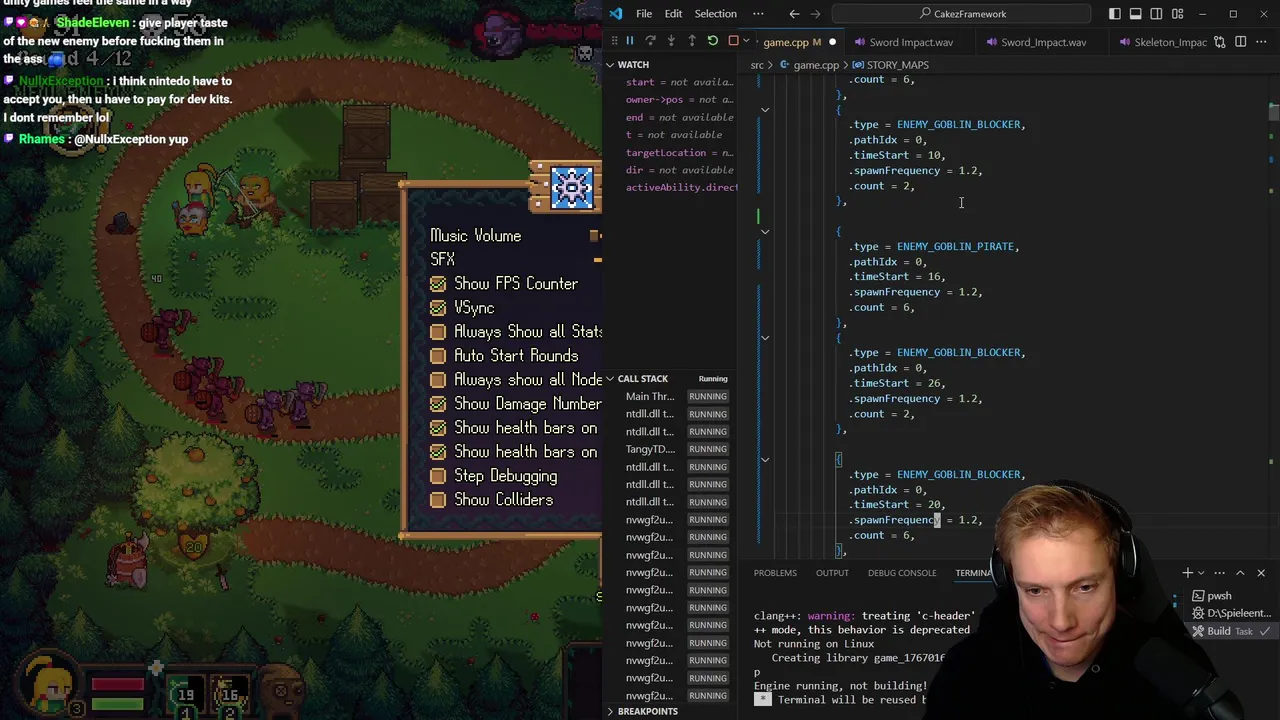Fold block with timeStart = 26

765,338
